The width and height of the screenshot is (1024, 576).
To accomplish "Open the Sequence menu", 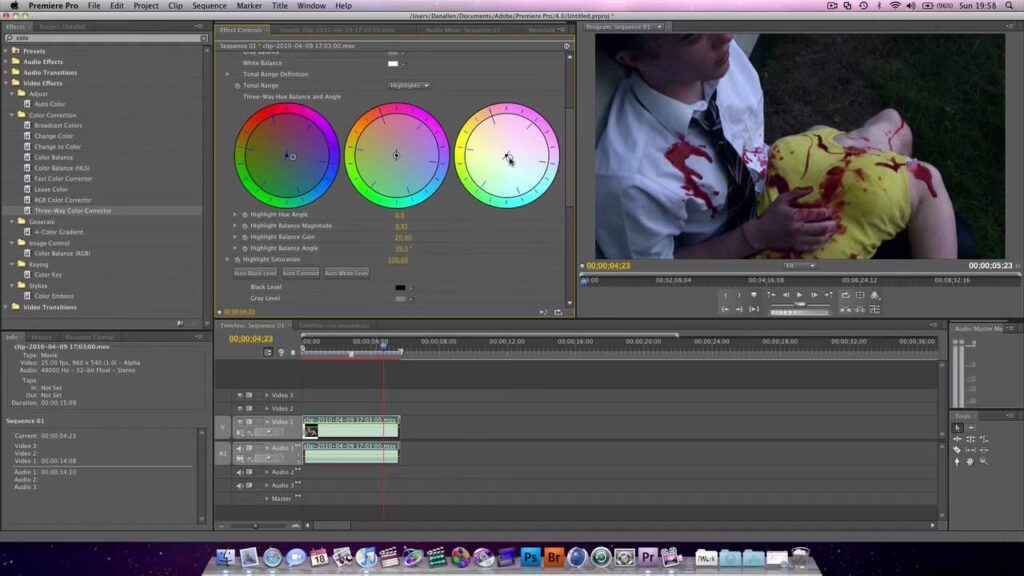I will tap(209, 6).
